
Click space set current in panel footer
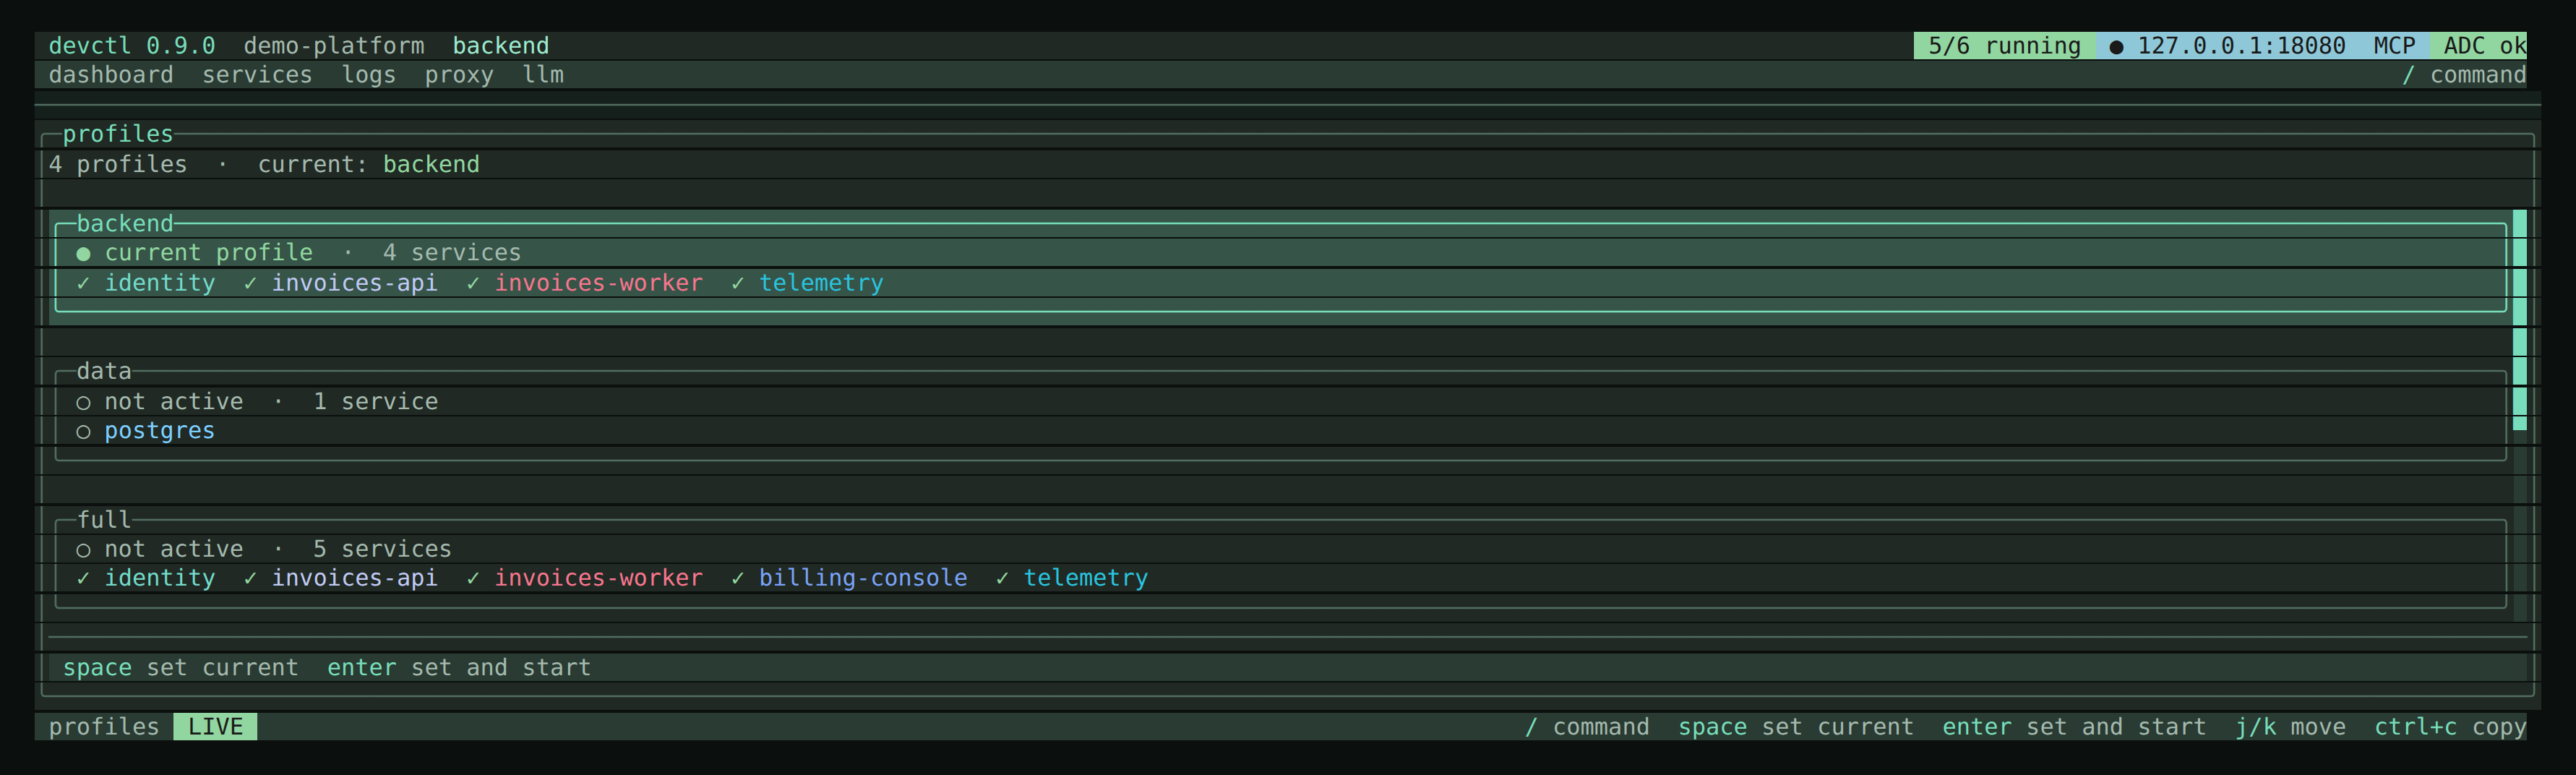click(180, 667)
